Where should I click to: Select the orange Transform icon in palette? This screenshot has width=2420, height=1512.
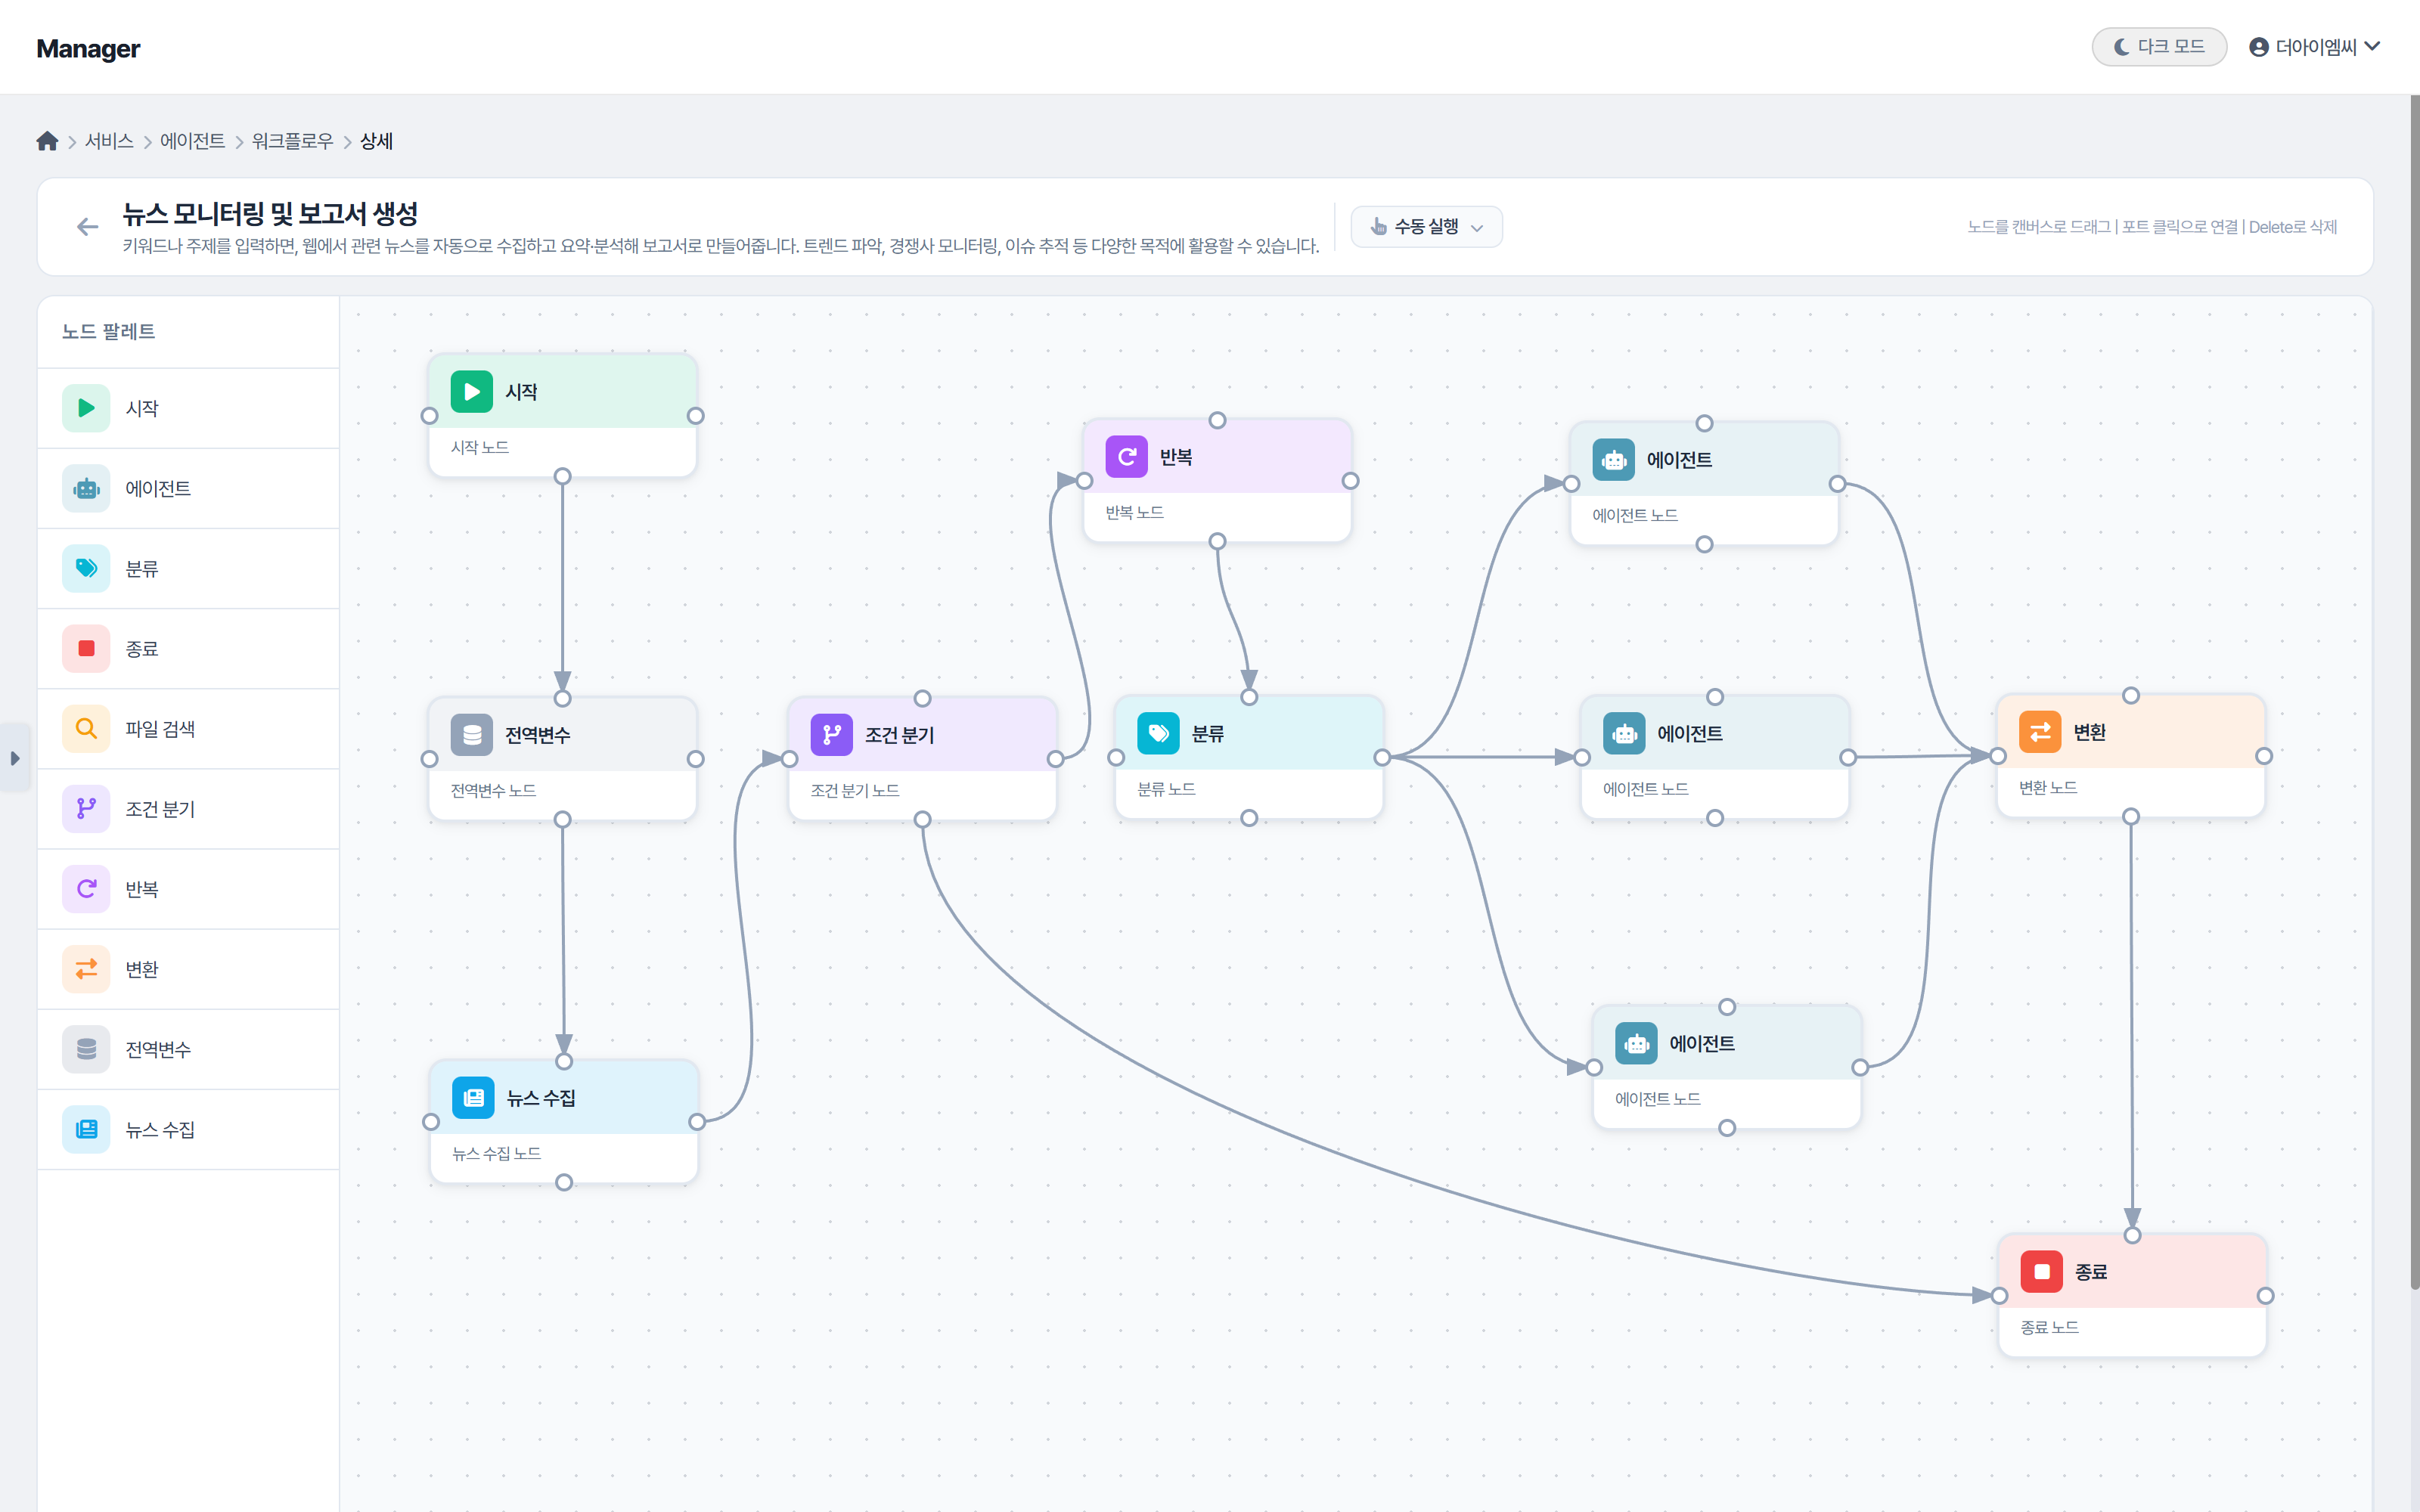point(86,968)
